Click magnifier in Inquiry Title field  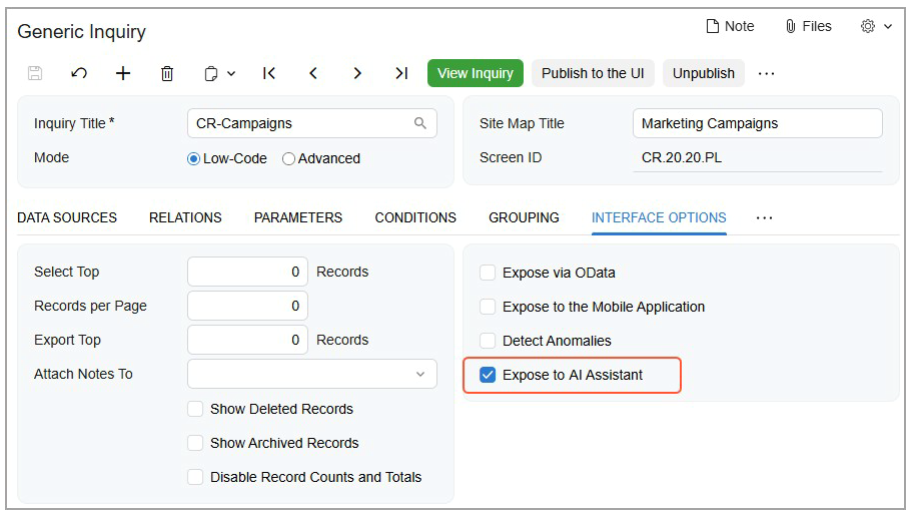420,124
